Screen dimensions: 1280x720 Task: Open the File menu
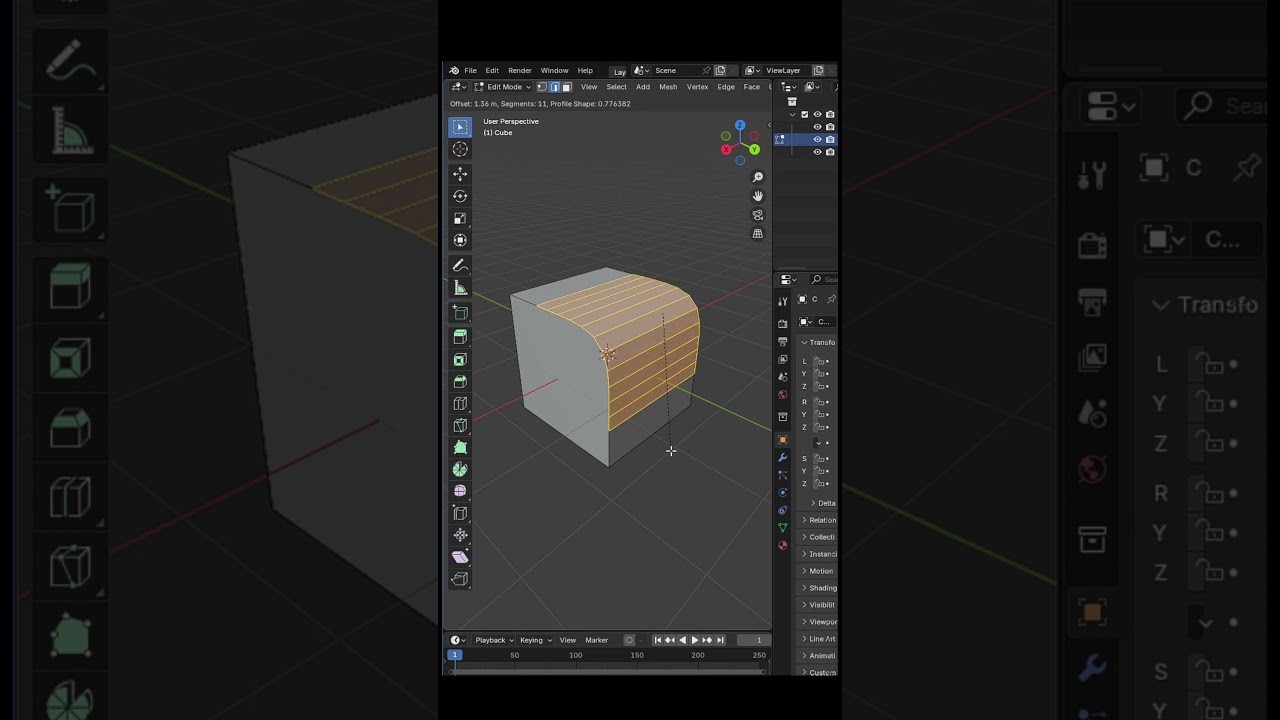pyautogui.click(x=470, y=71)
